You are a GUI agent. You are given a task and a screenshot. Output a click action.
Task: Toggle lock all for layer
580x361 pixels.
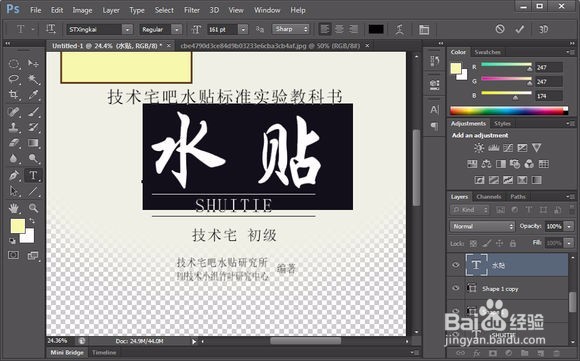(513, 243)
